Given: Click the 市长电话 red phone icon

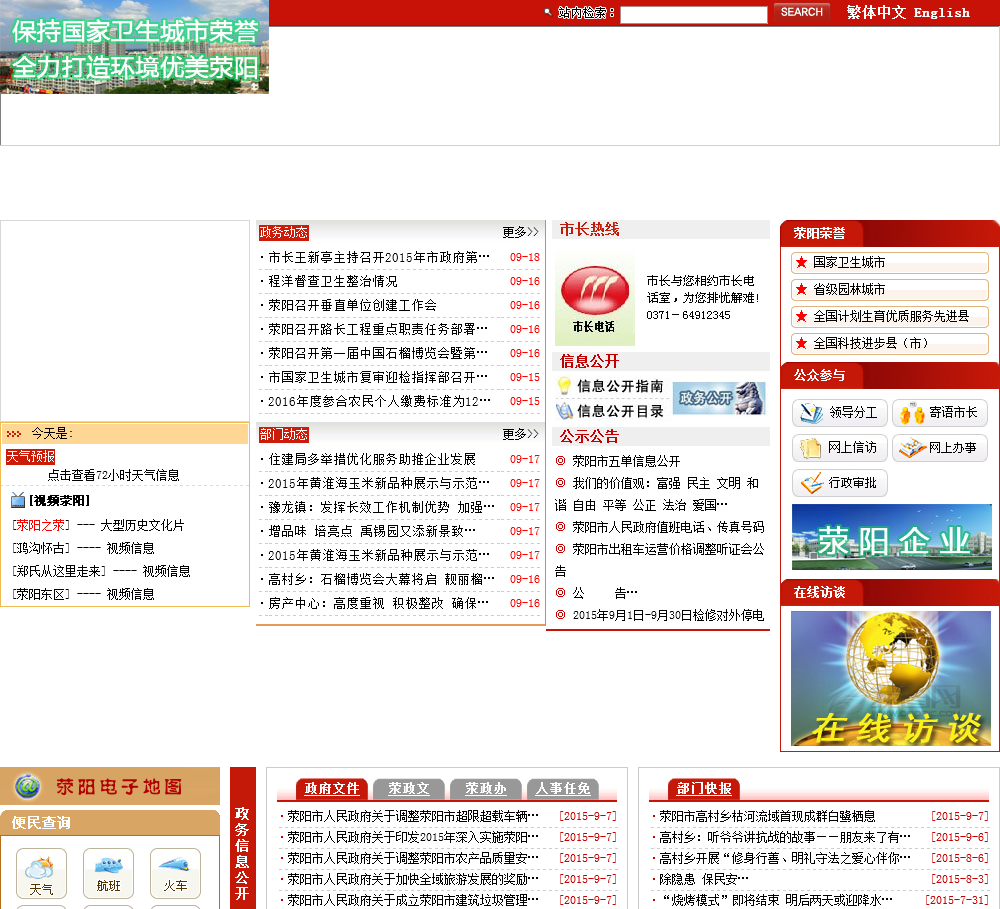Looking at the screenshot, I should pos(594,300).
